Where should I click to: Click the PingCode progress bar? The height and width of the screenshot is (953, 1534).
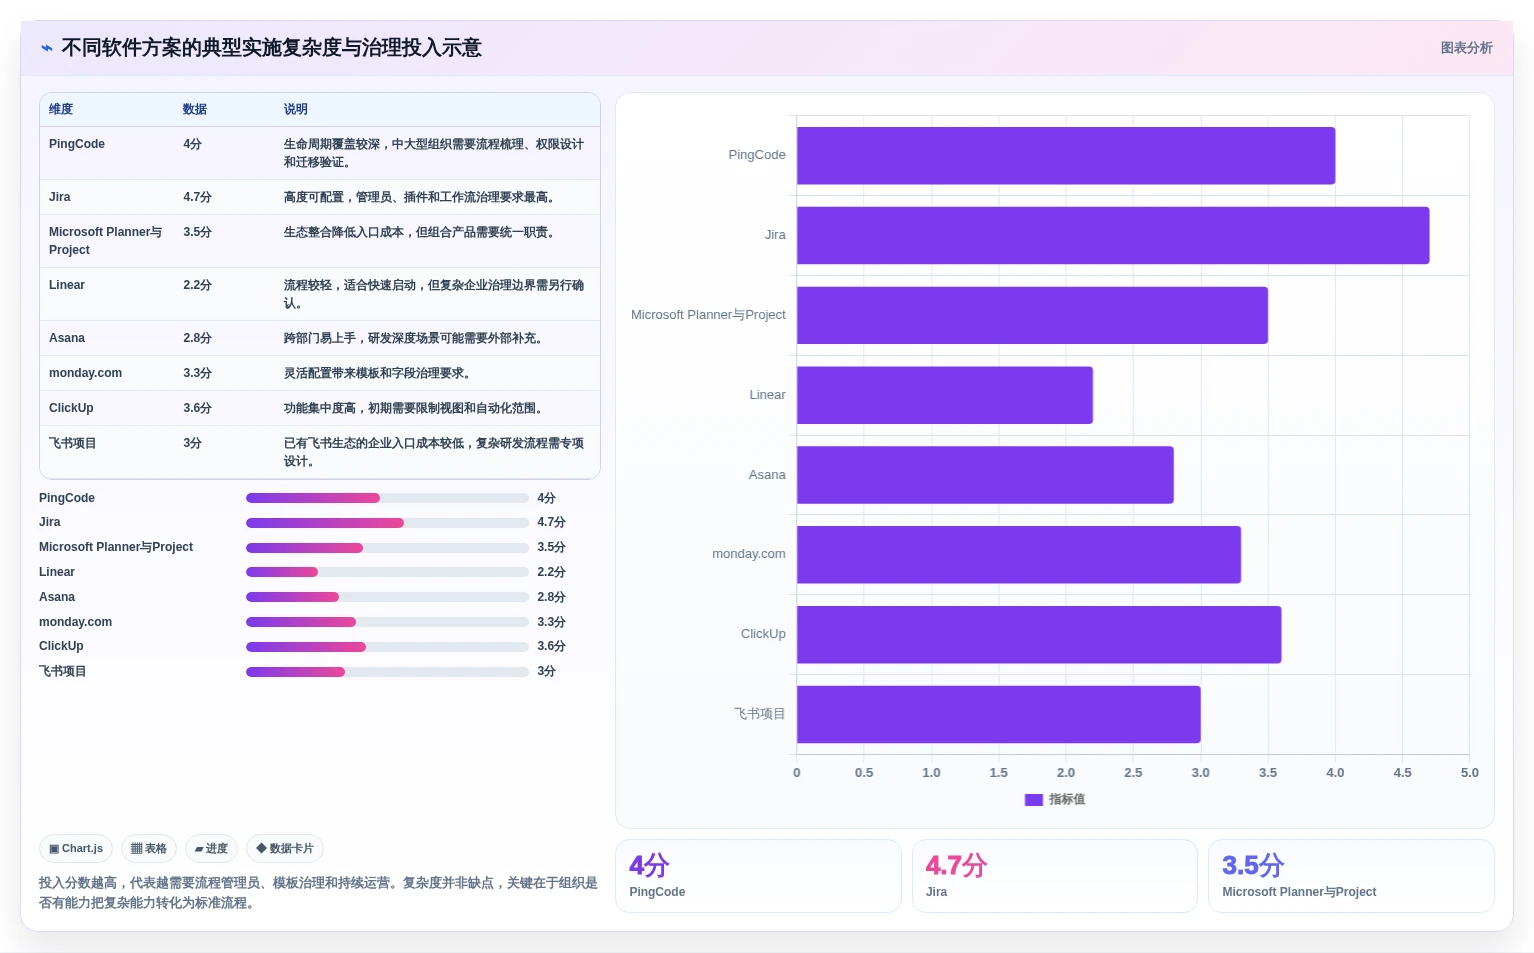tap(387, 498)
